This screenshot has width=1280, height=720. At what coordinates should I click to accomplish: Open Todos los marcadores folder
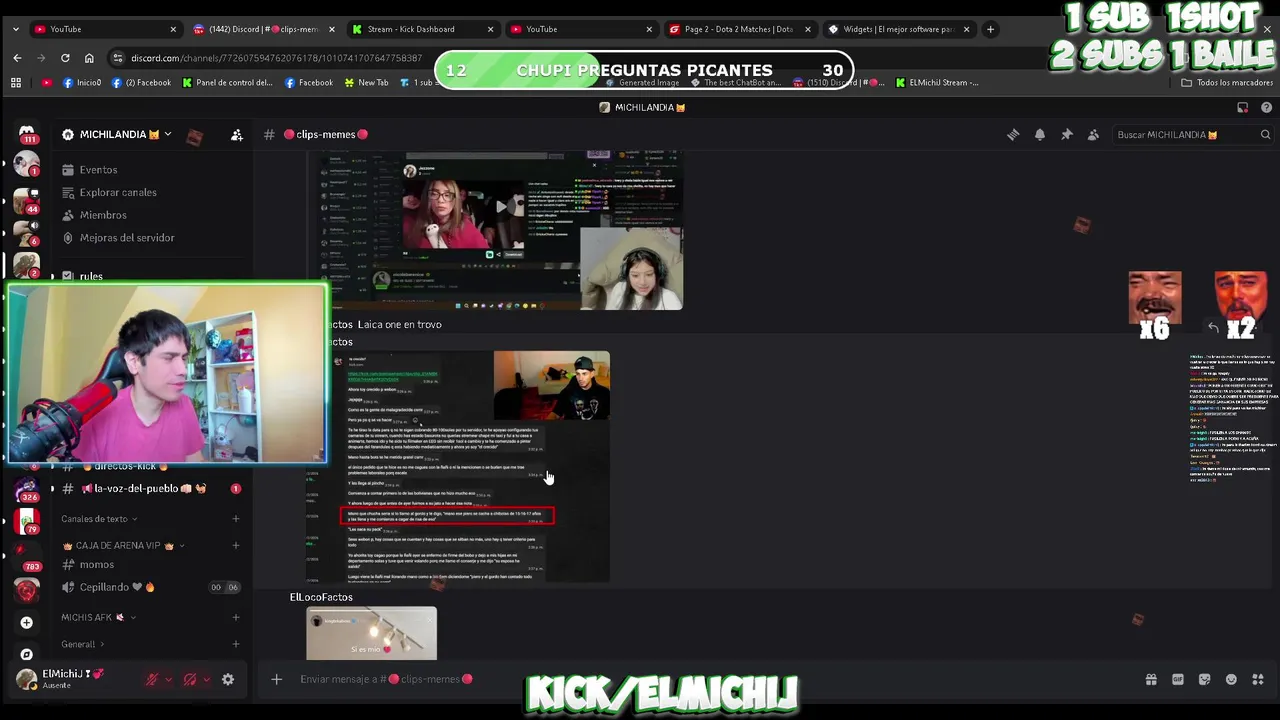click(1227, 83)
